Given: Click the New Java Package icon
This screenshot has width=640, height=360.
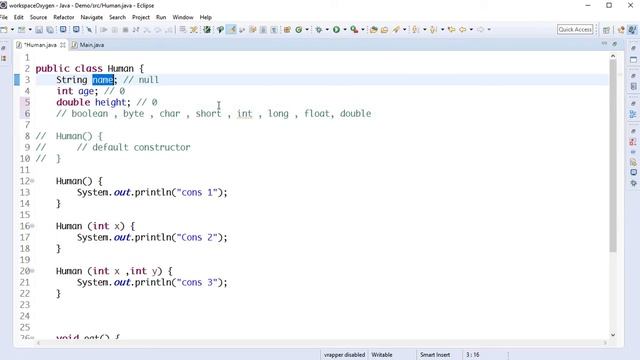Looking at the screenshot, I should [x=287, y=29].
